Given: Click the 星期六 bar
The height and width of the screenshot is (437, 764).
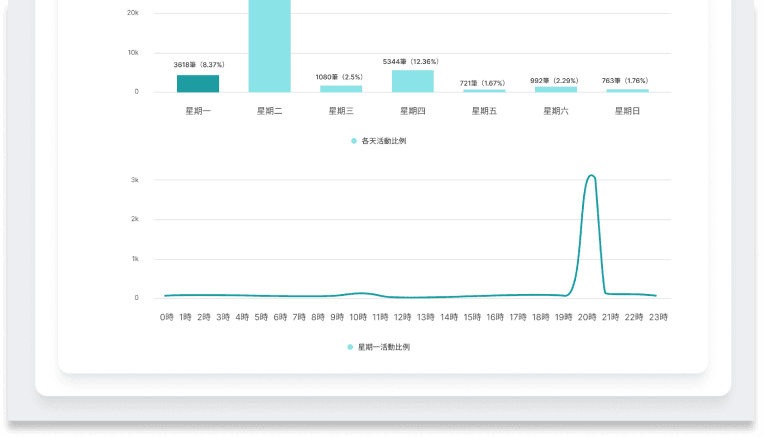Looking at the screenshot, I should (x=555, y=89).
